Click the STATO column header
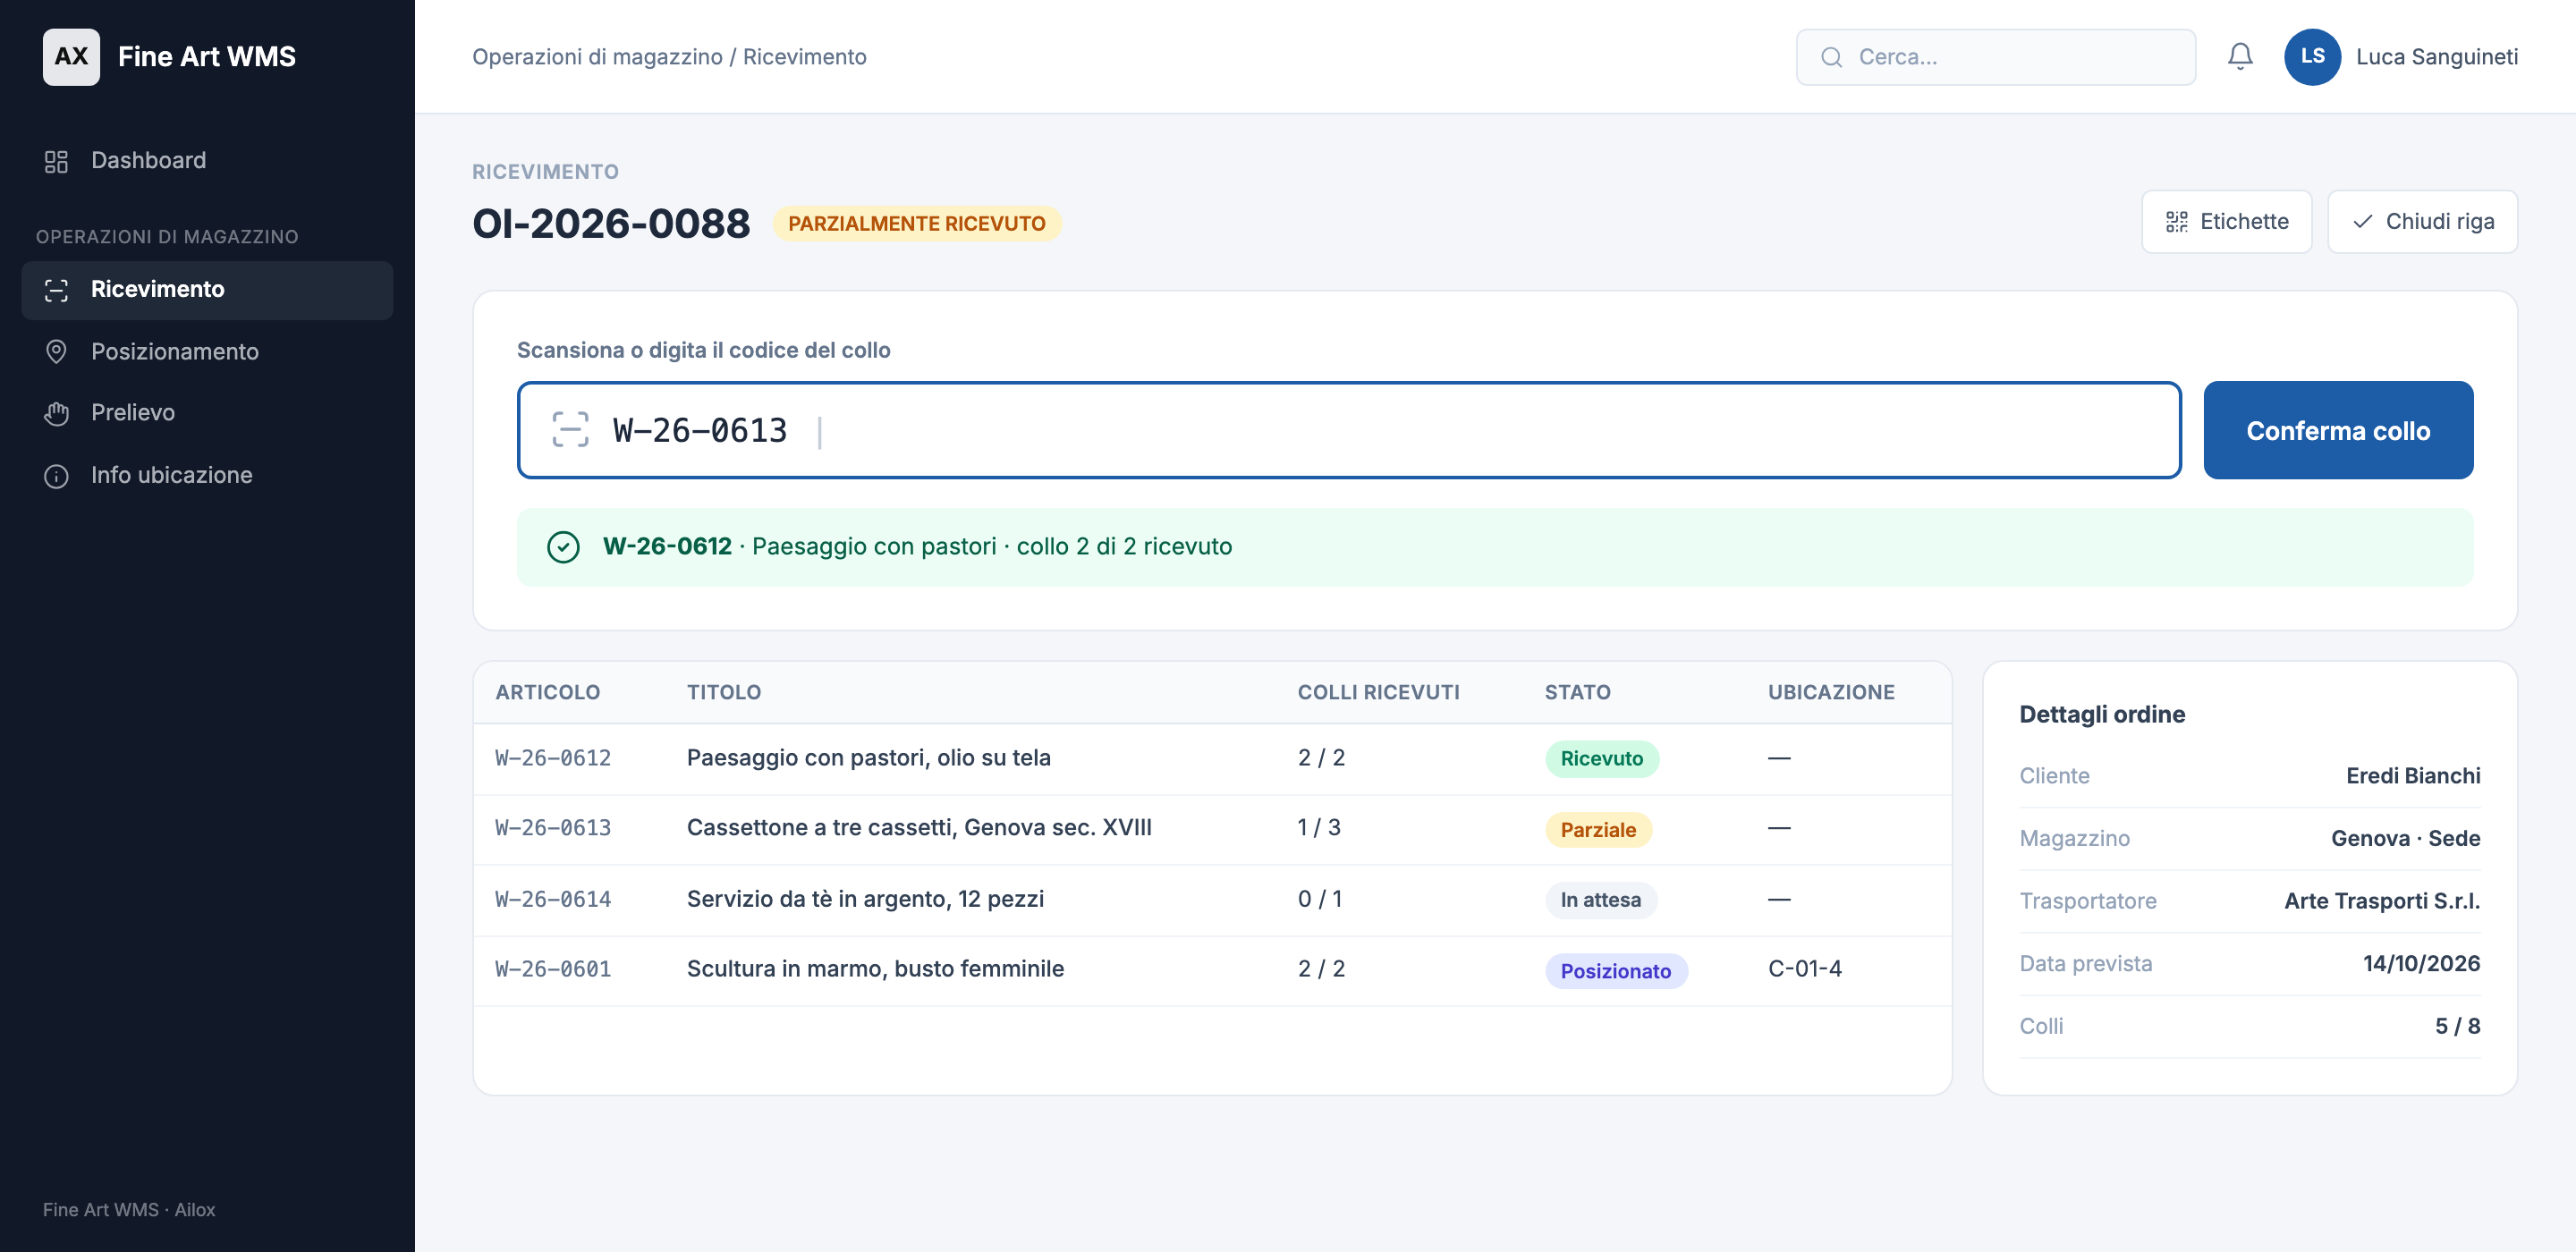Screen dimensions: 2576x1252 click(x=1577, y=692)
